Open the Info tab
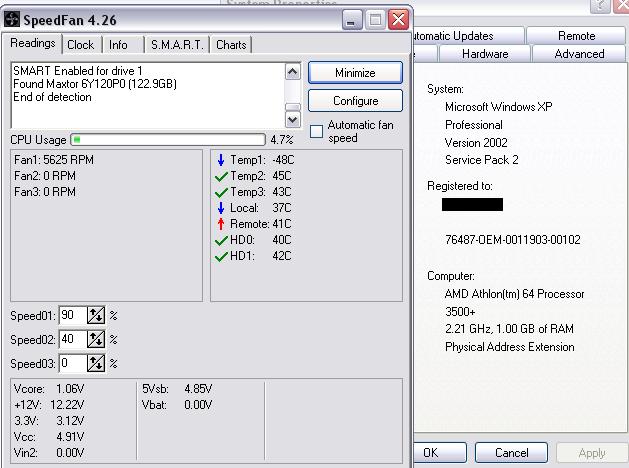Viewport: 629px width, 468px height. click(118, 45)
